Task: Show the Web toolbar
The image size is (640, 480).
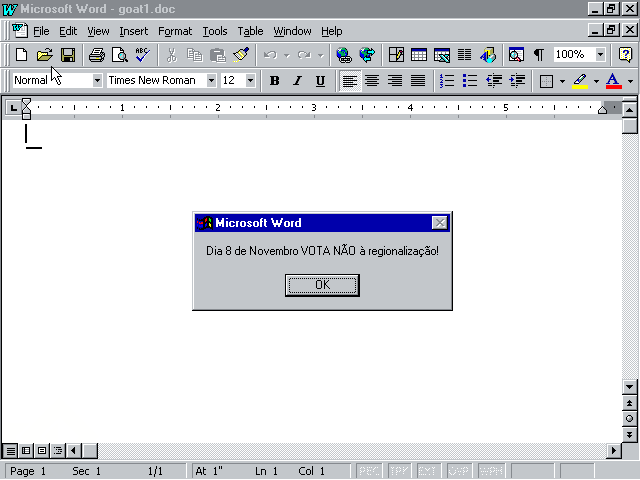Action: (x=367, y=55)
